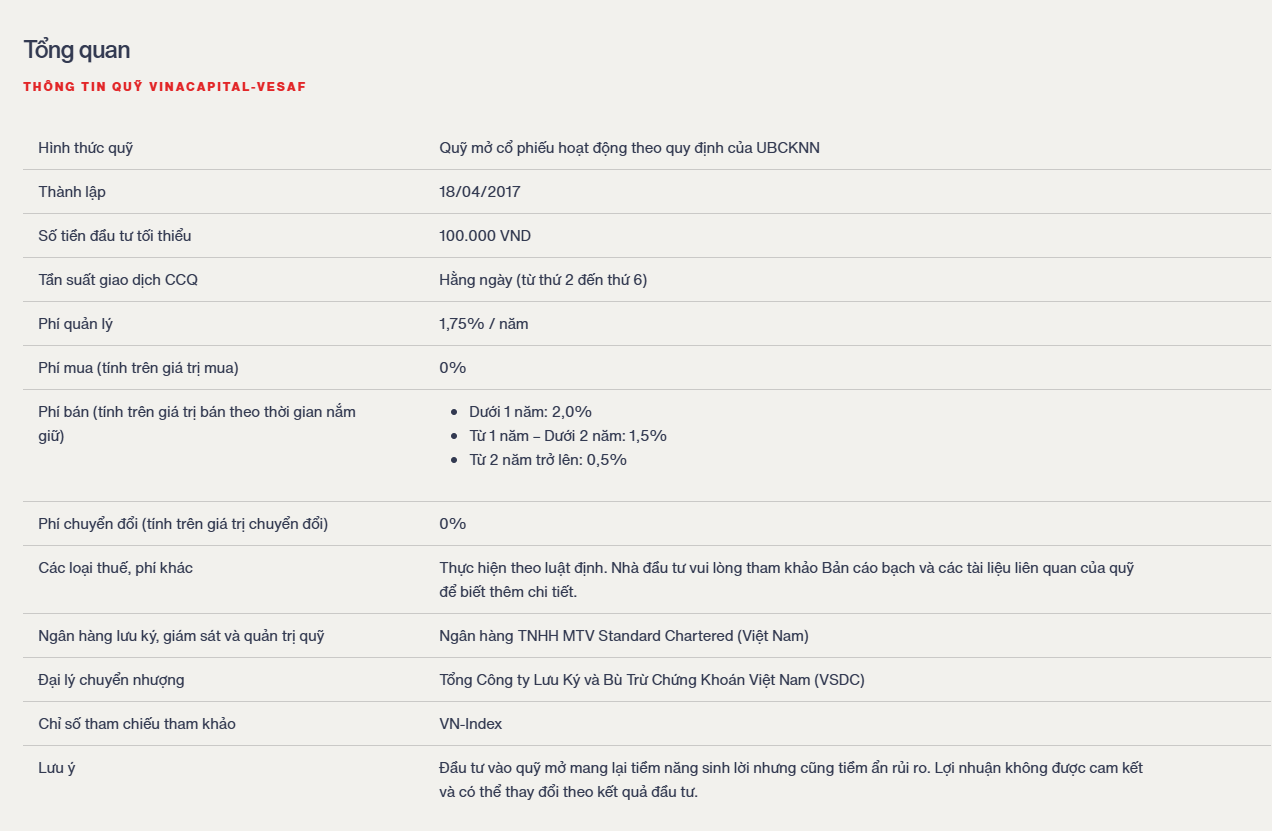Image resolution: width=1272 pixels, height=831 pixels.
Task: Select the "Từ 2 năm trở lên: 0,5%" bullet
Action: point(548,460)
